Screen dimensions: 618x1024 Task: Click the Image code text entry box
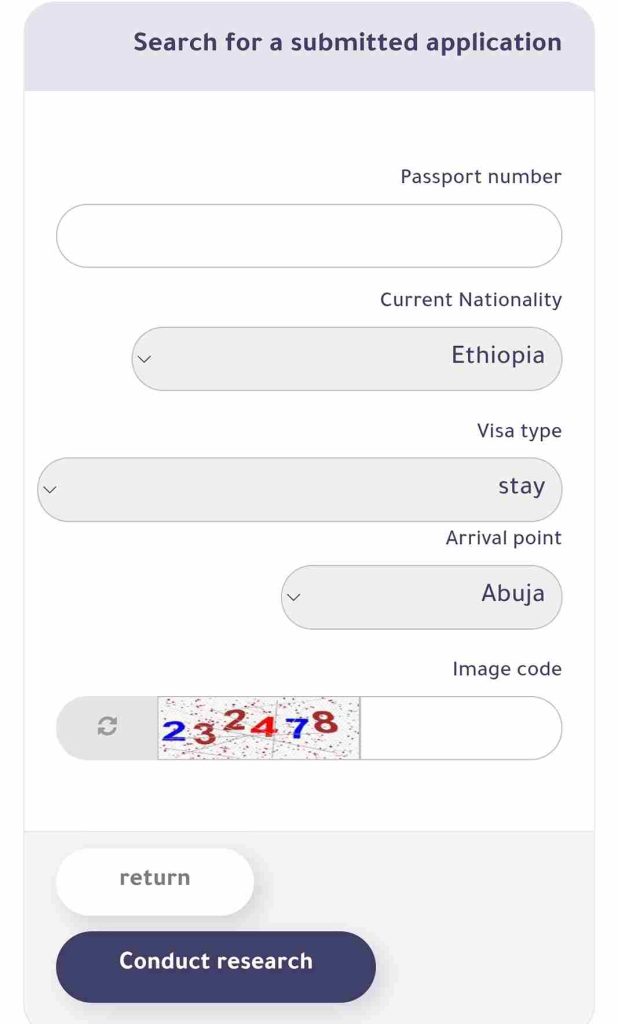(x=461, y=728)
